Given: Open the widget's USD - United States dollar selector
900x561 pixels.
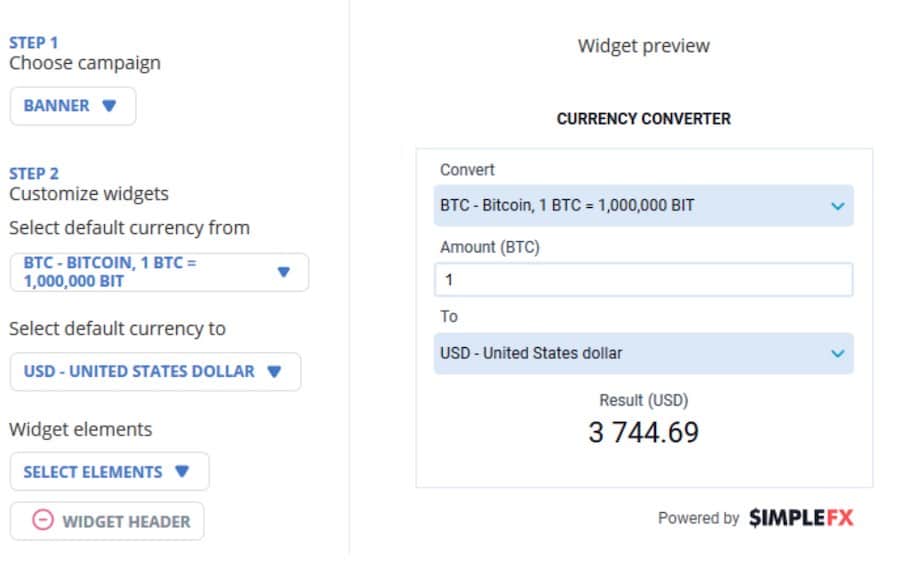Looking at the screenshot, I should [630, 353].
